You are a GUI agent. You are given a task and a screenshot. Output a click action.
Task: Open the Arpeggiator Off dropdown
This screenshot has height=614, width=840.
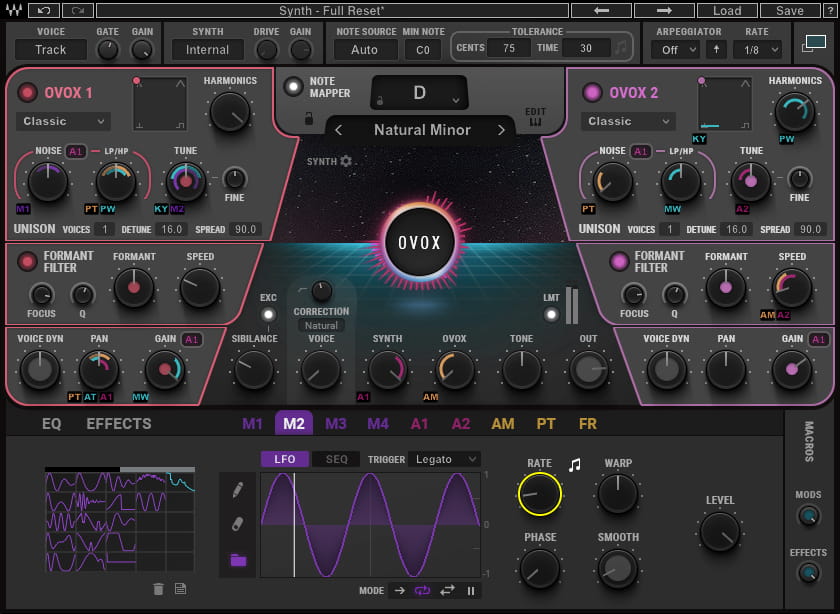[x=674, y=48]
